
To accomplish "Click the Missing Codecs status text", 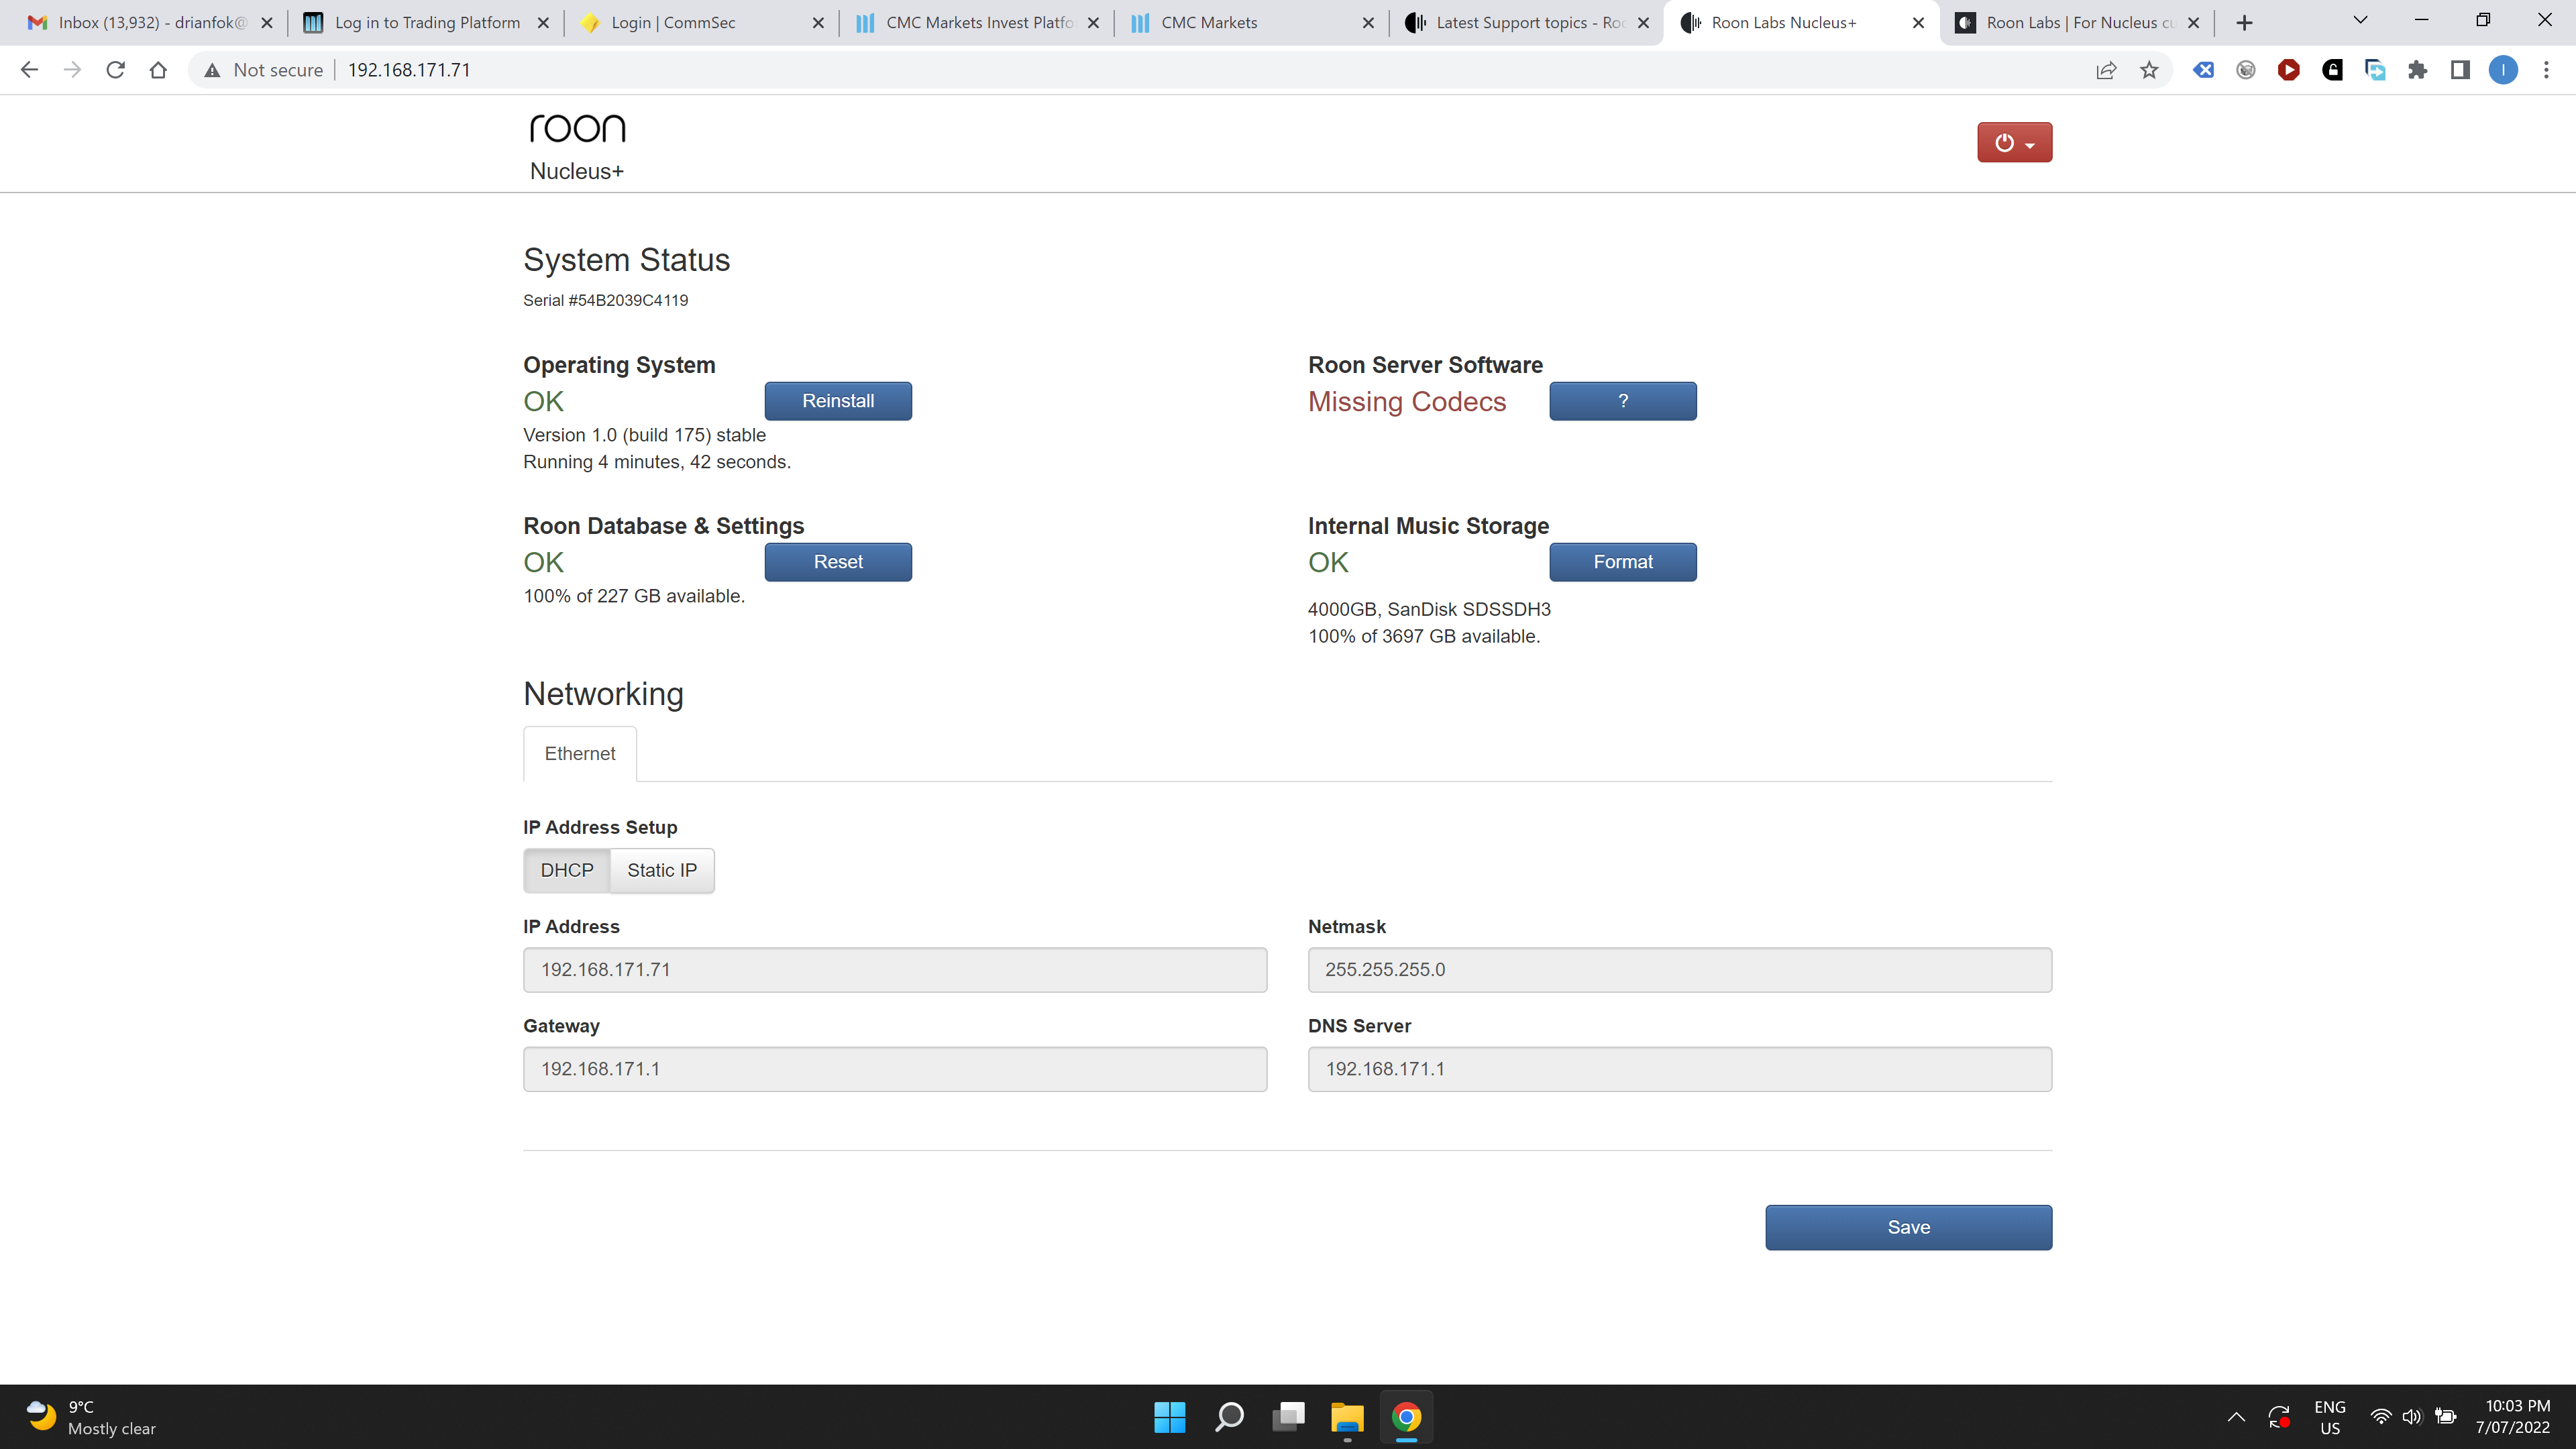I will 1406,401.
